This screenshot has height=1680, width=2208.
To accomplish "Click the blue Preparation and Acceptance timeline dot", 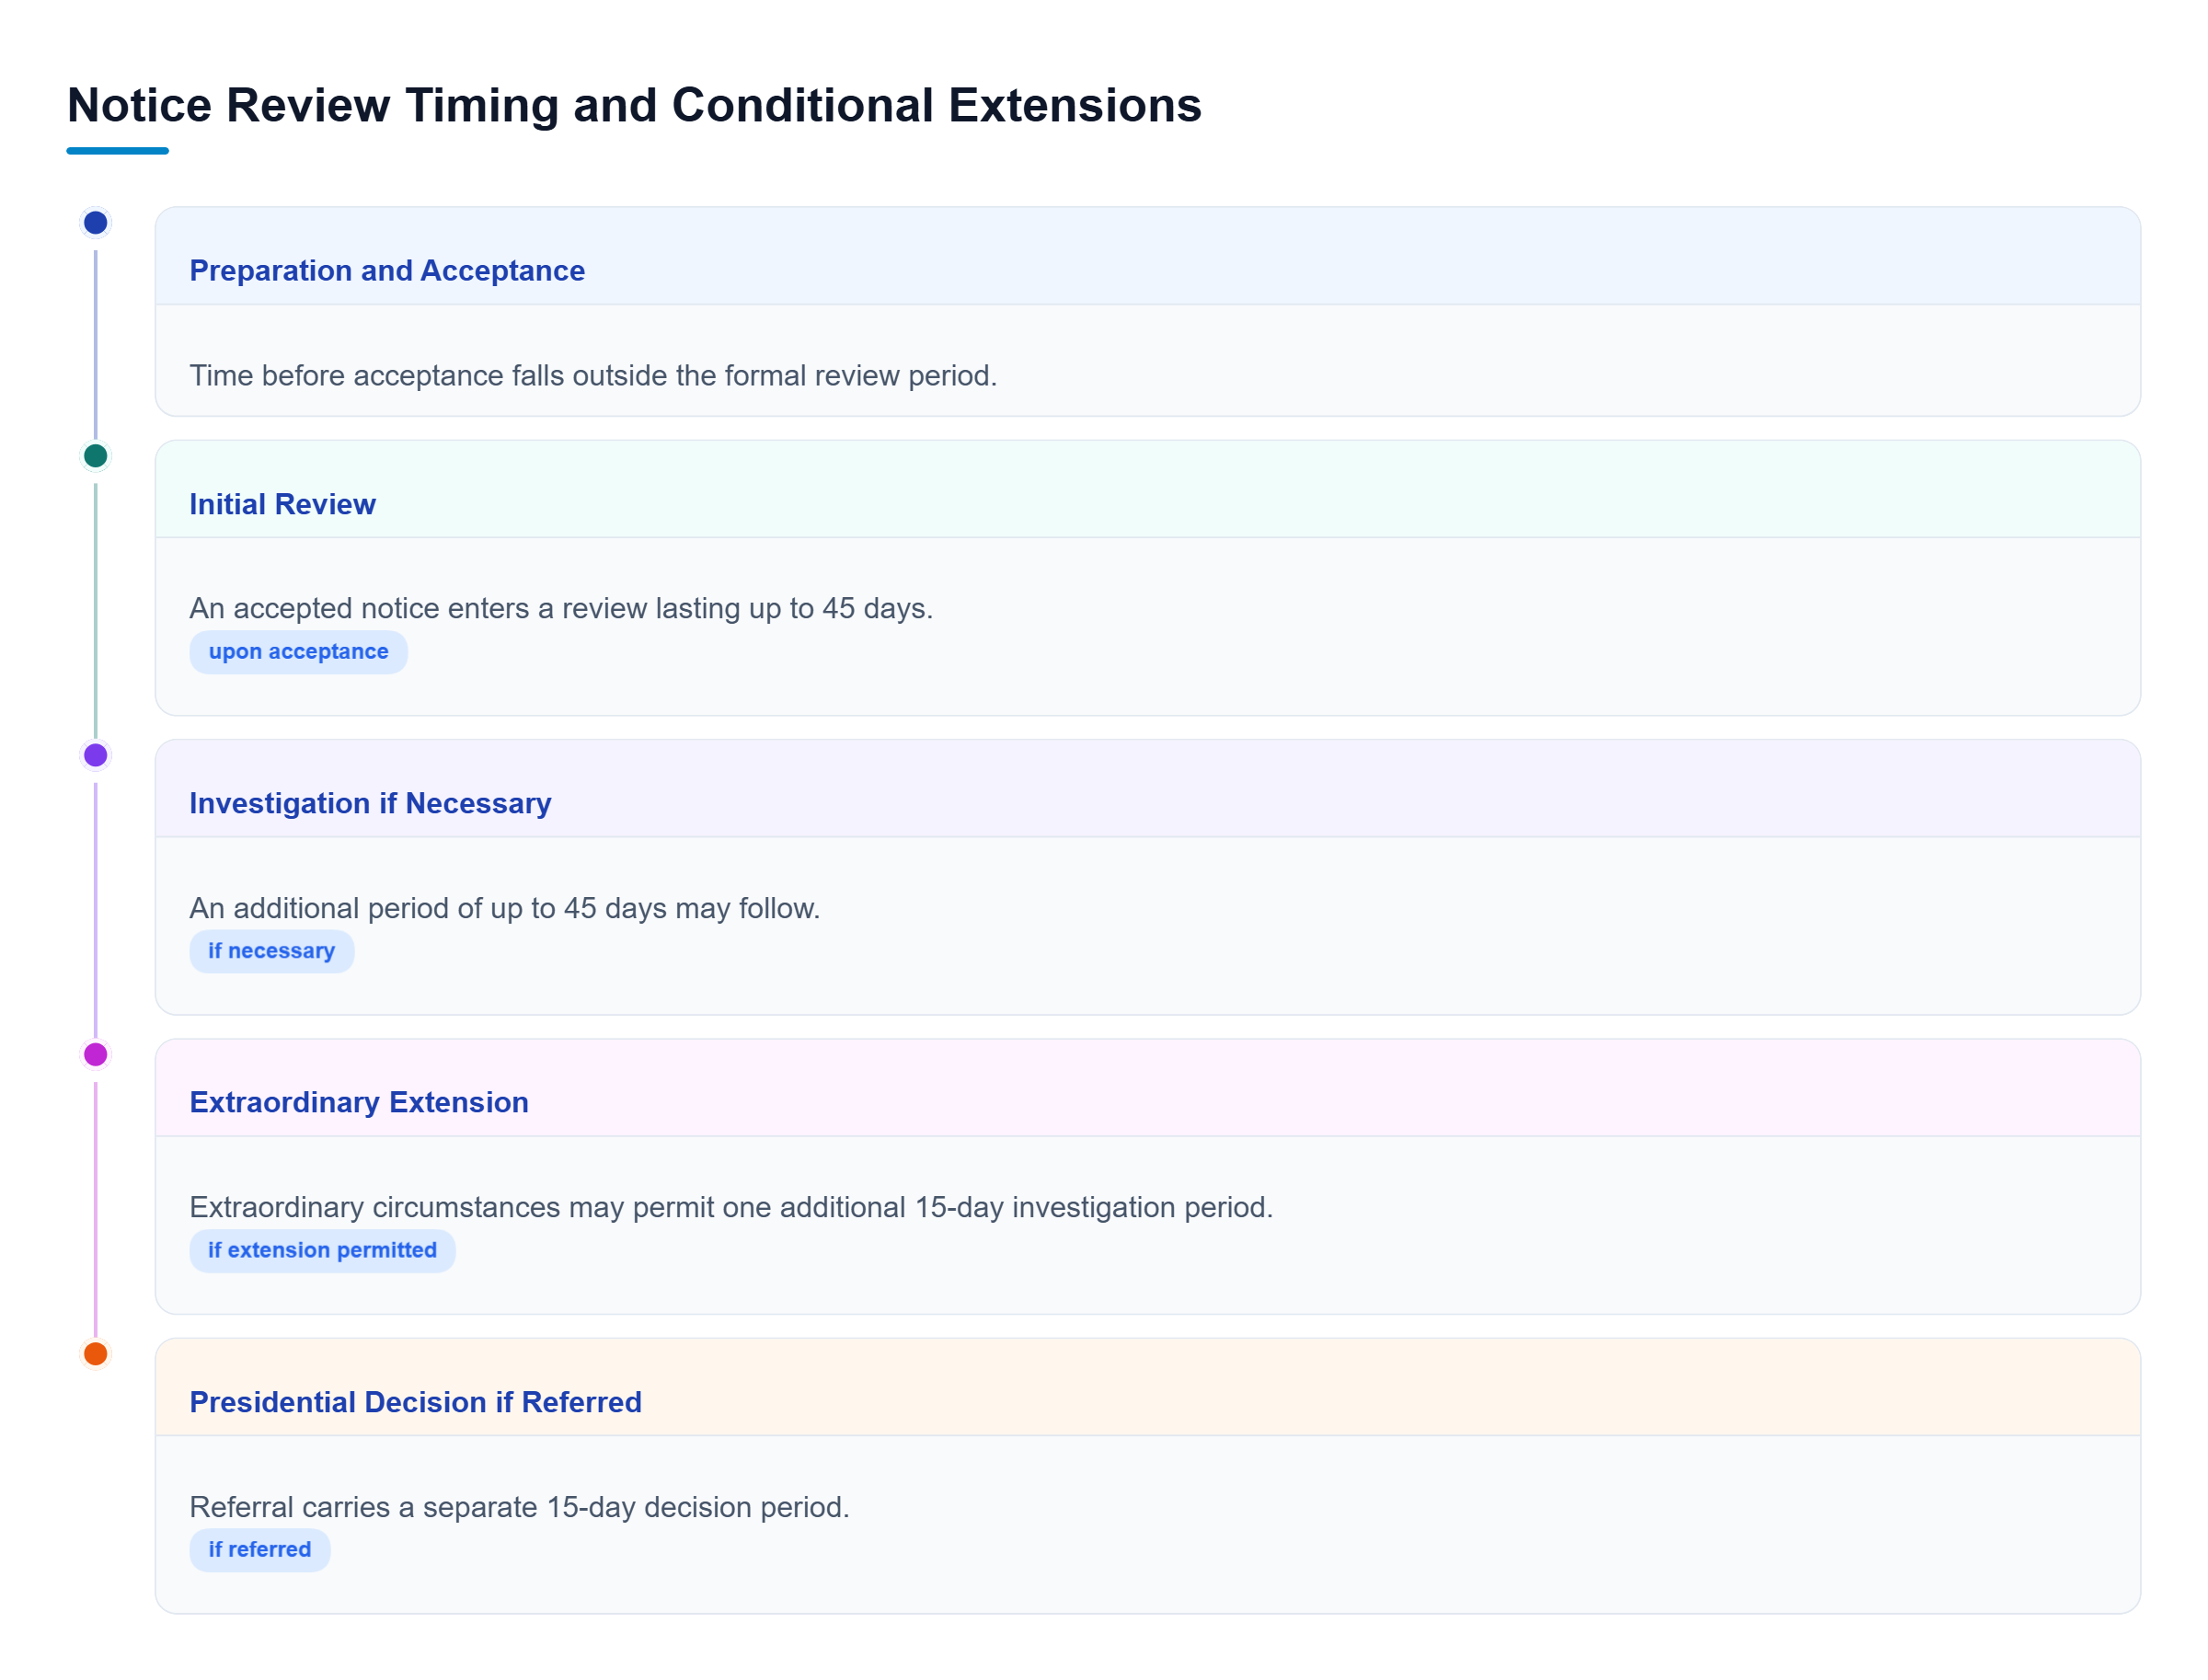I will click(x=95, y=222).
